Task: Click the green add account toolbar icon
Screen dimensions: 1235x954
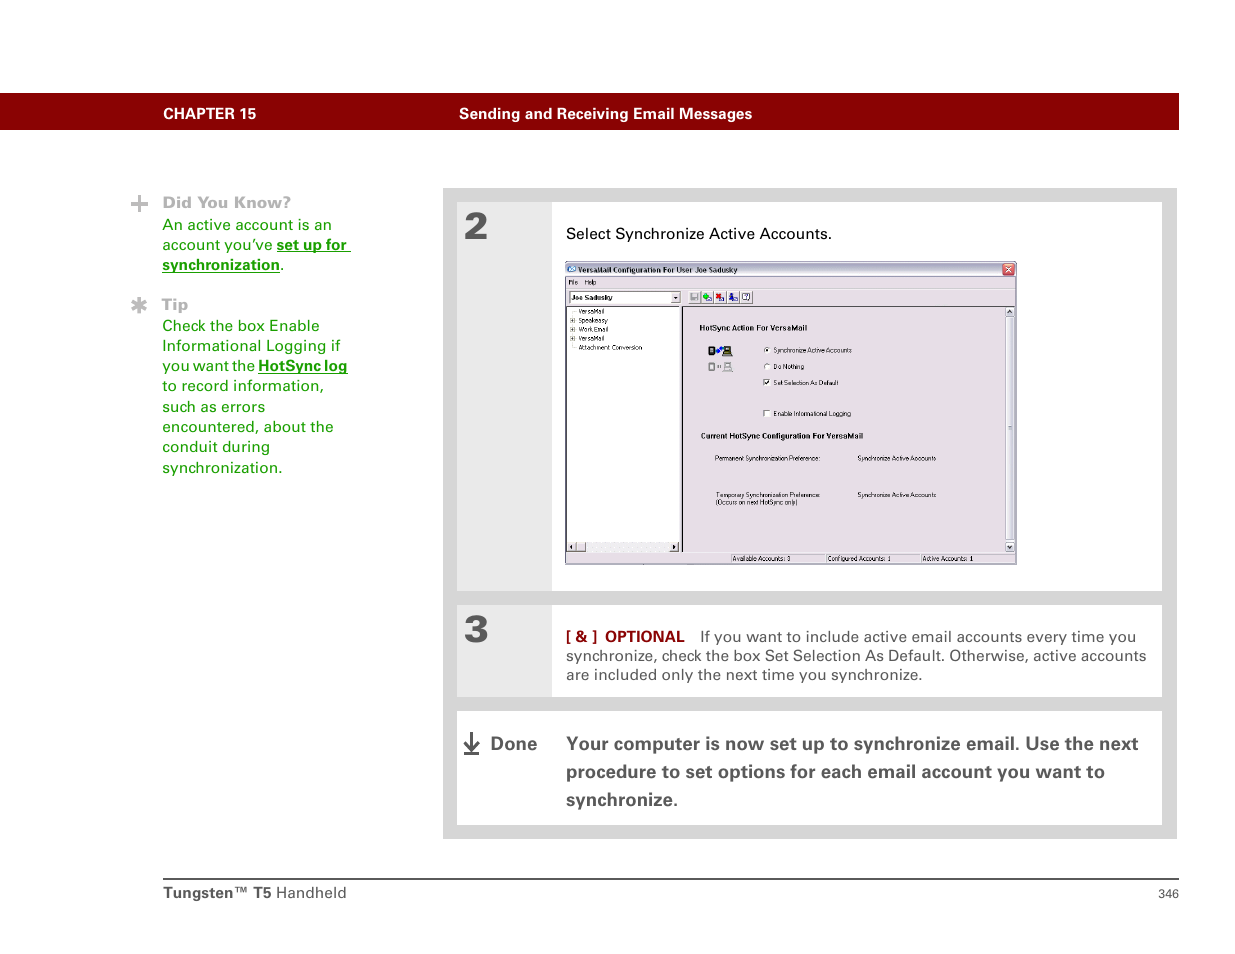Action: (707, 297)
